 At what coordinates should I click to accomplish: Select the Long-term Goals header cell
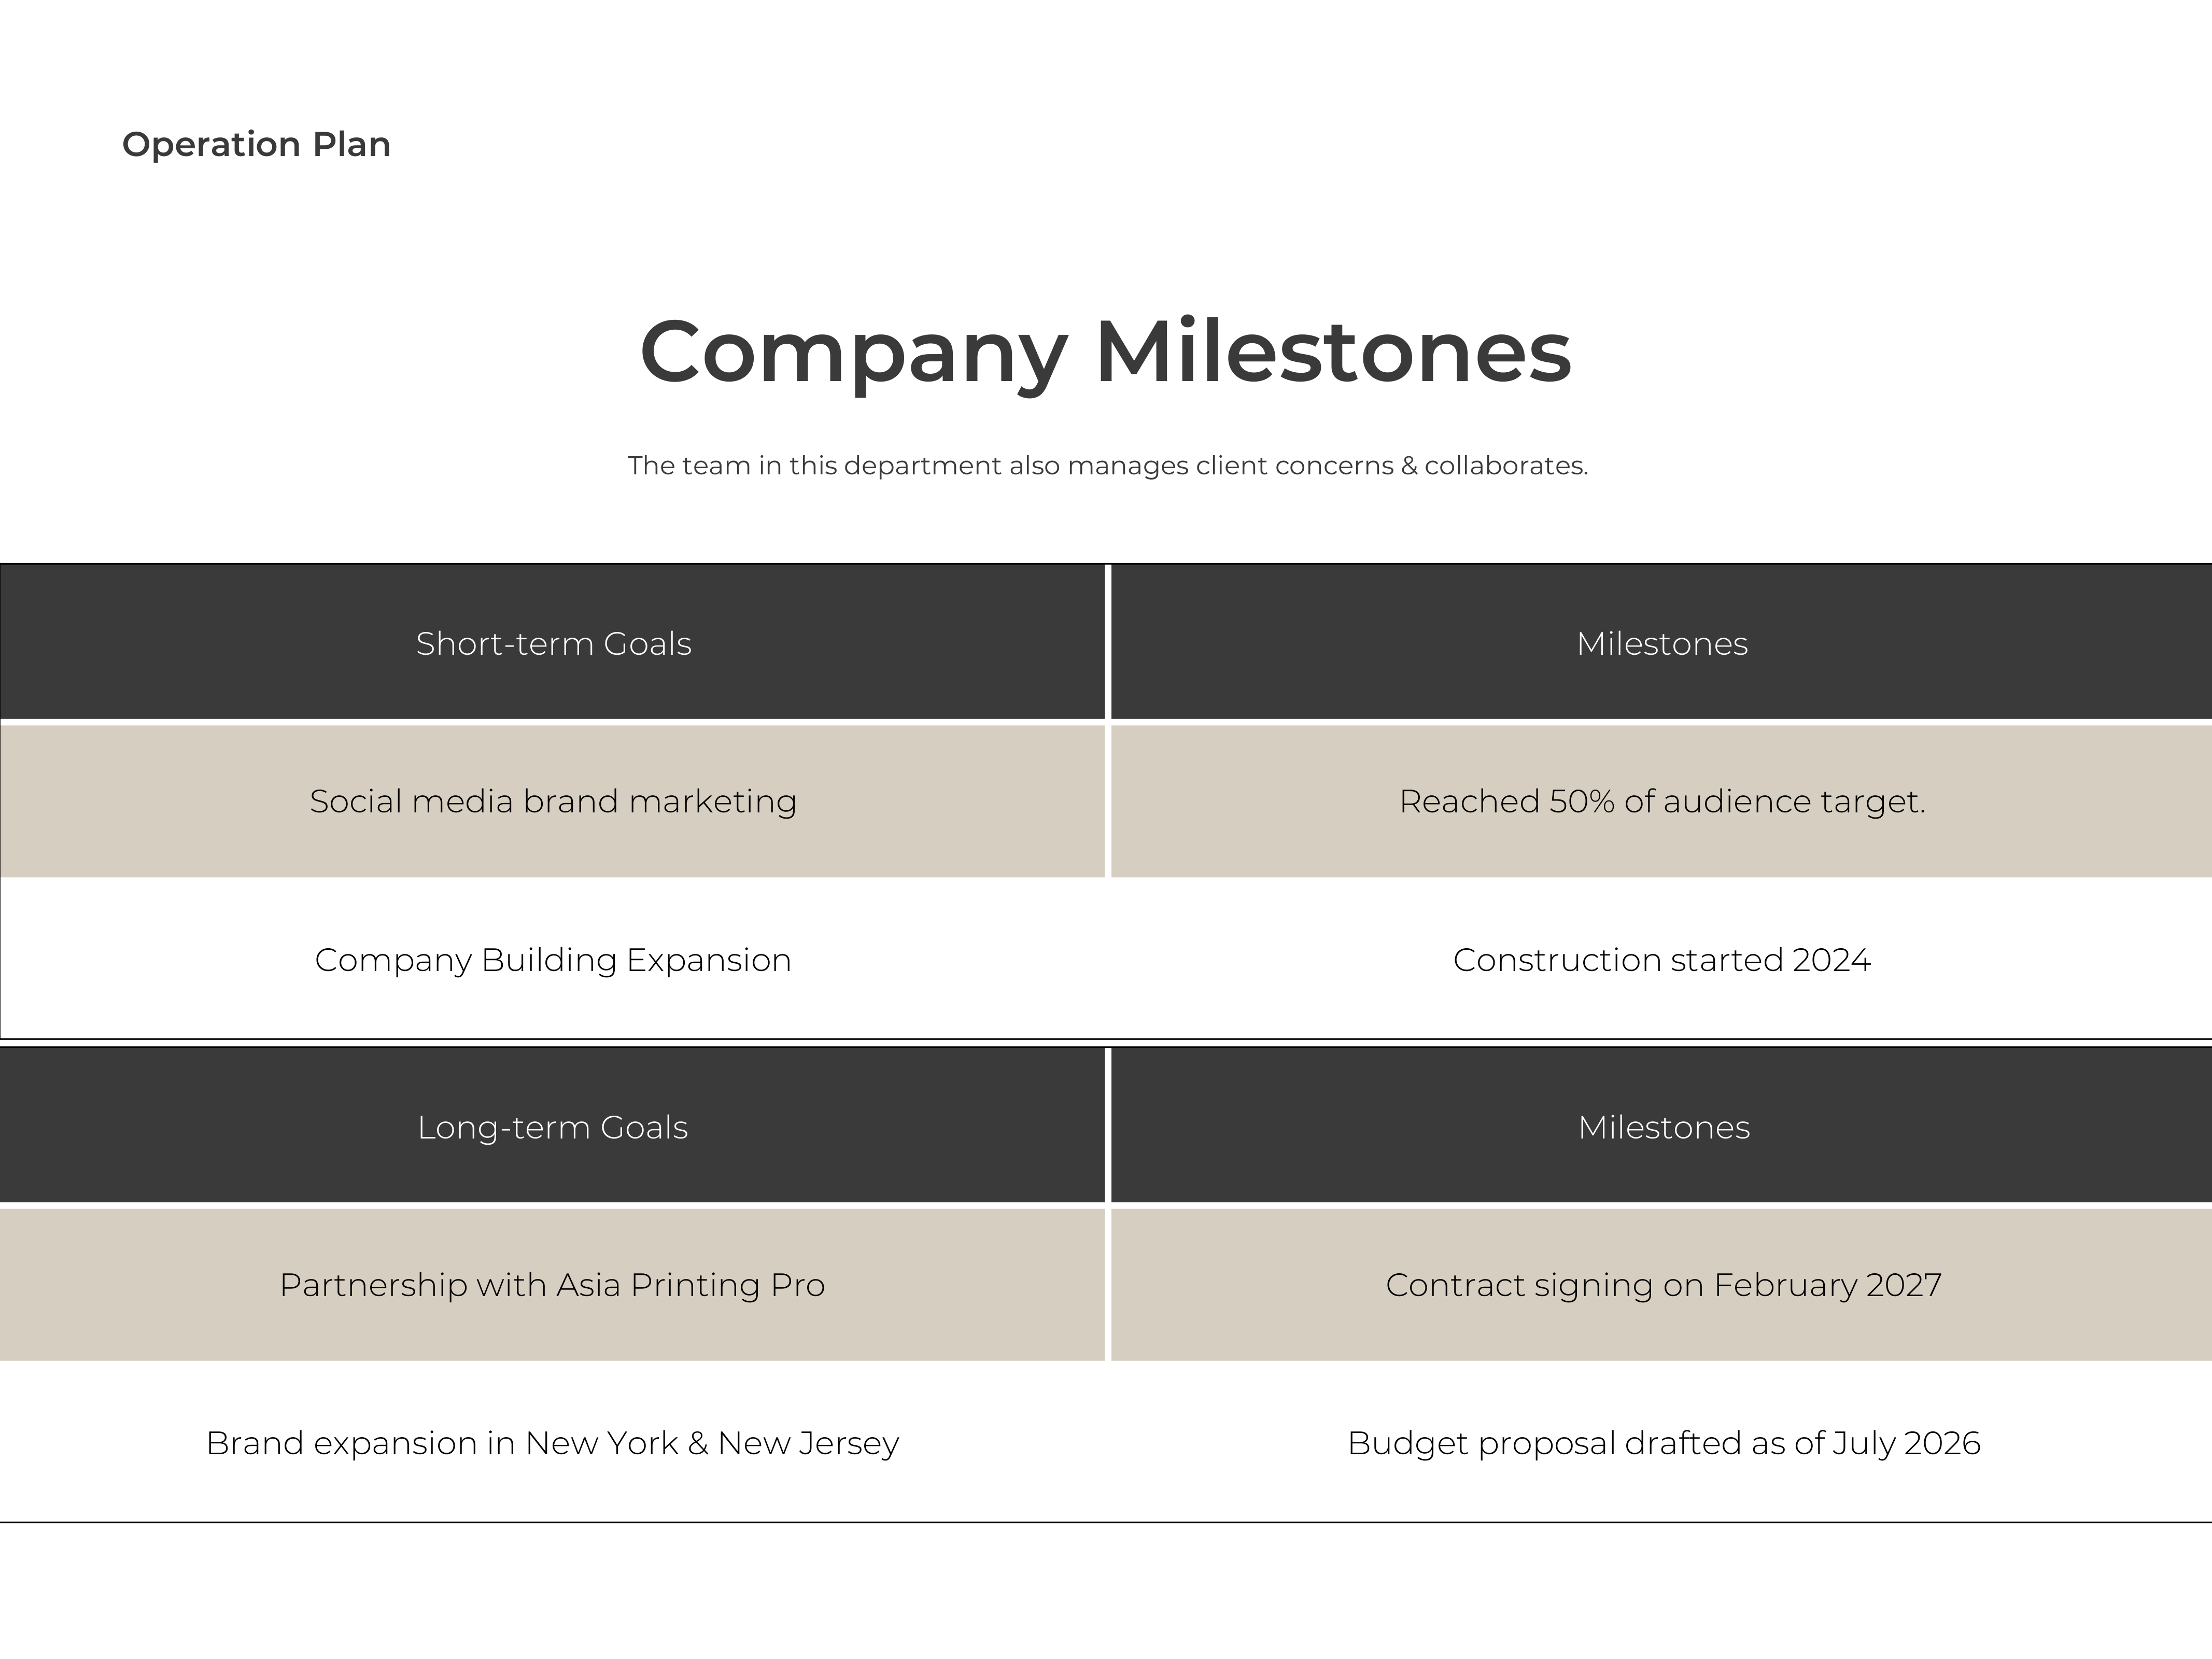(553, 1126)
